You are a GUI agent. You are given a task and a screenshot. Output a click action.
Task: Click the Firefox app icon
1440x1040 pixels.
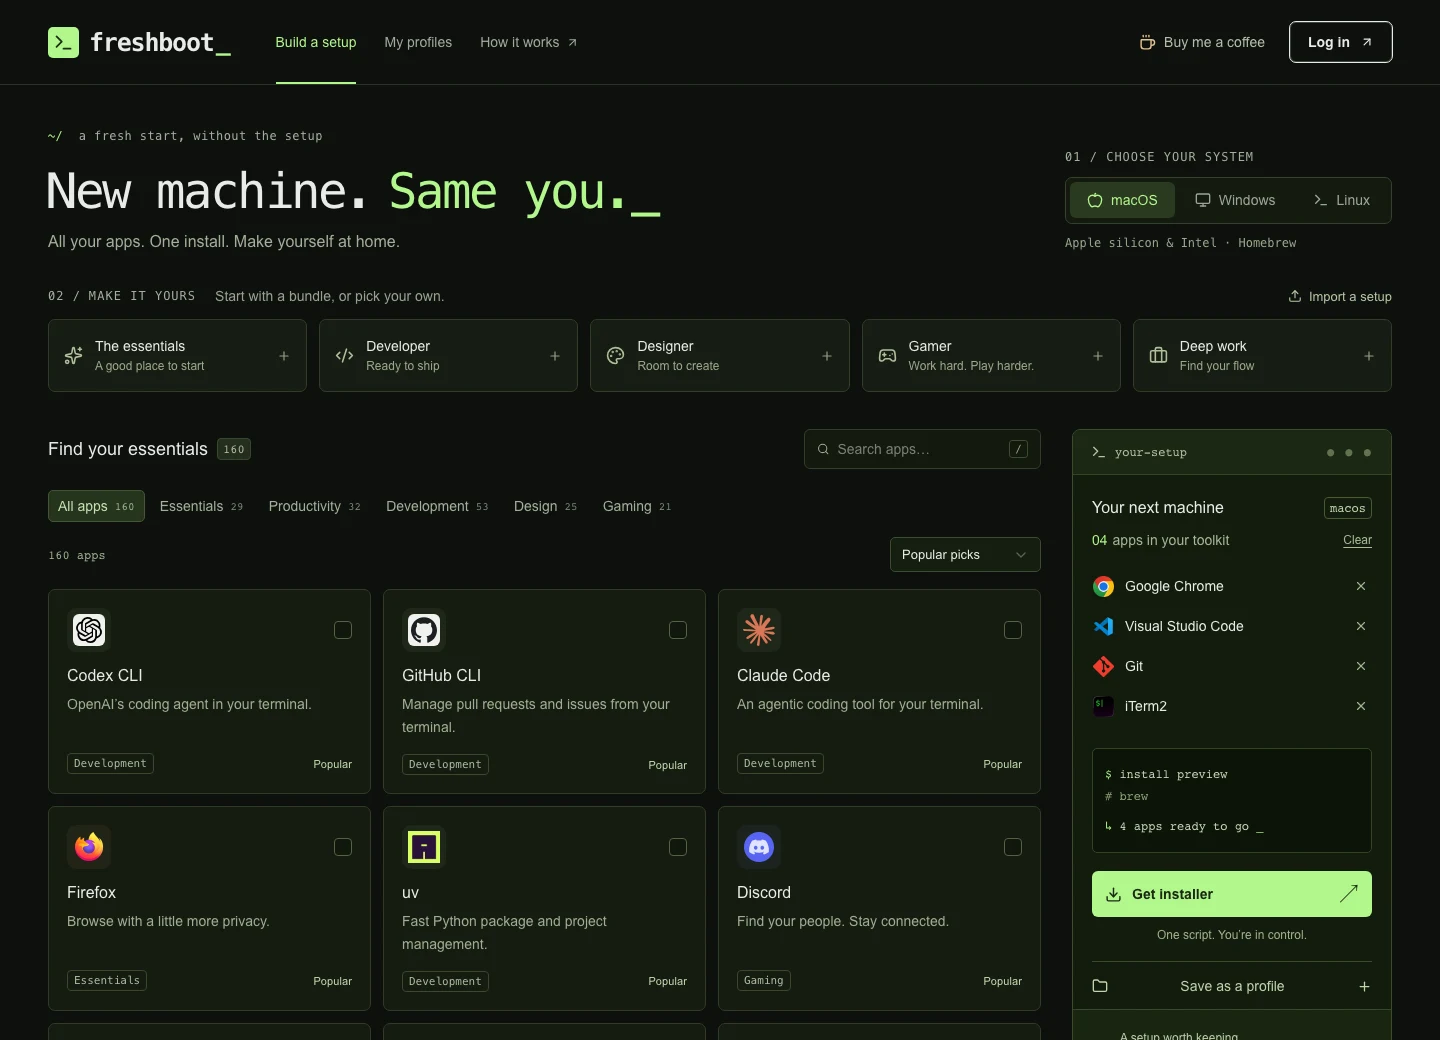click(x=89, y=847)
